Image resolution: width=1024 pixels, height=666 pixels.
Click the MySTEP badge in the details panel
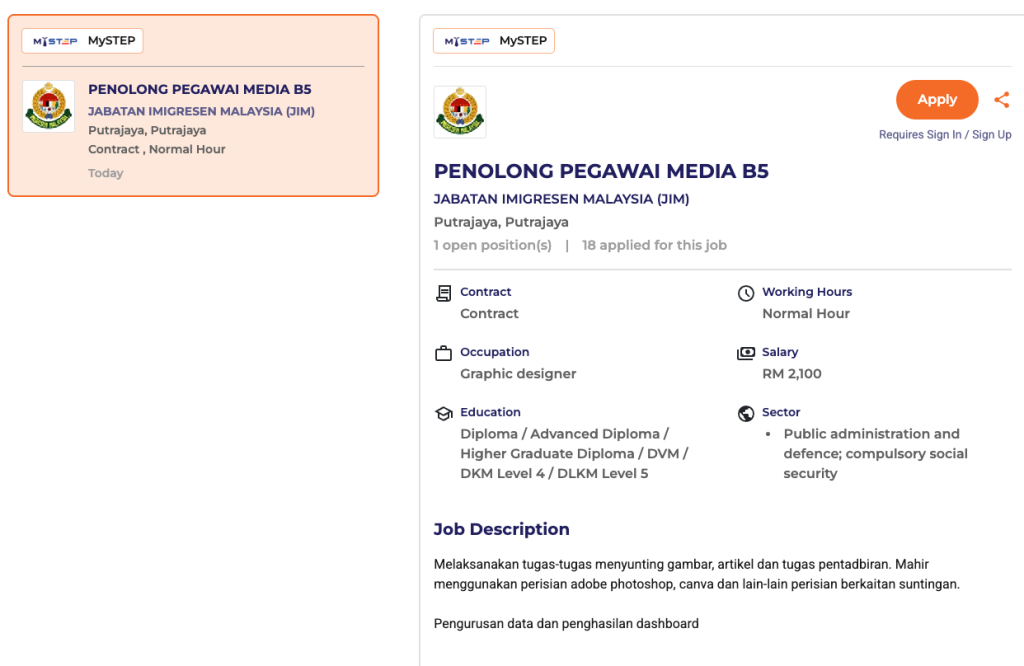[494, 41]
